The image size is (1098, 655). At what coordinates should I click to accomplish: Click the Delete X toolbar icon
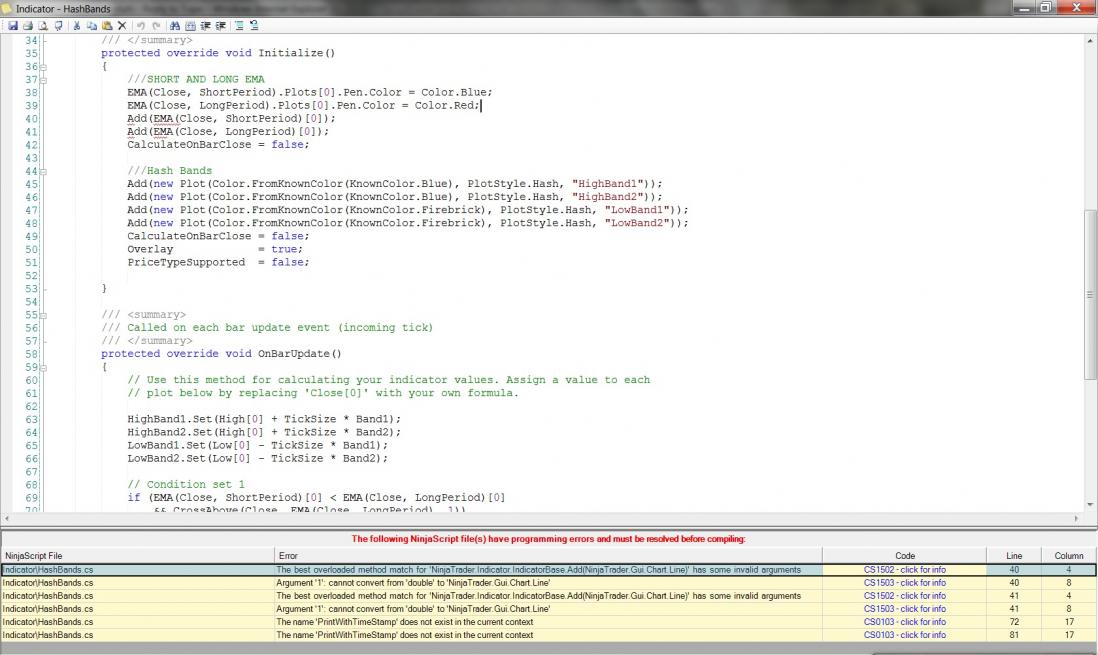(x=122, y=26)
